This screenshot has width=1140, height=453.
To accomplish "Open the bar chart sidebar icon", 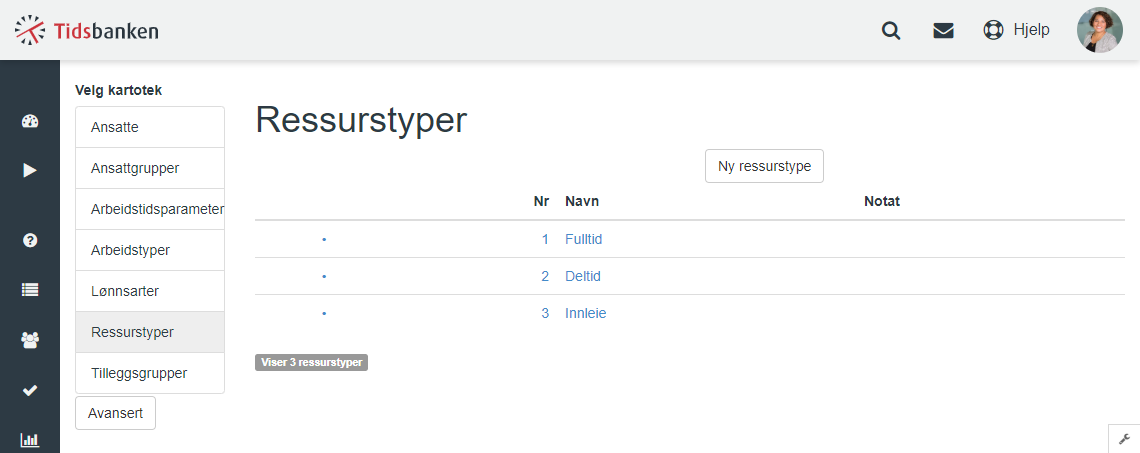I will (30, 439).
